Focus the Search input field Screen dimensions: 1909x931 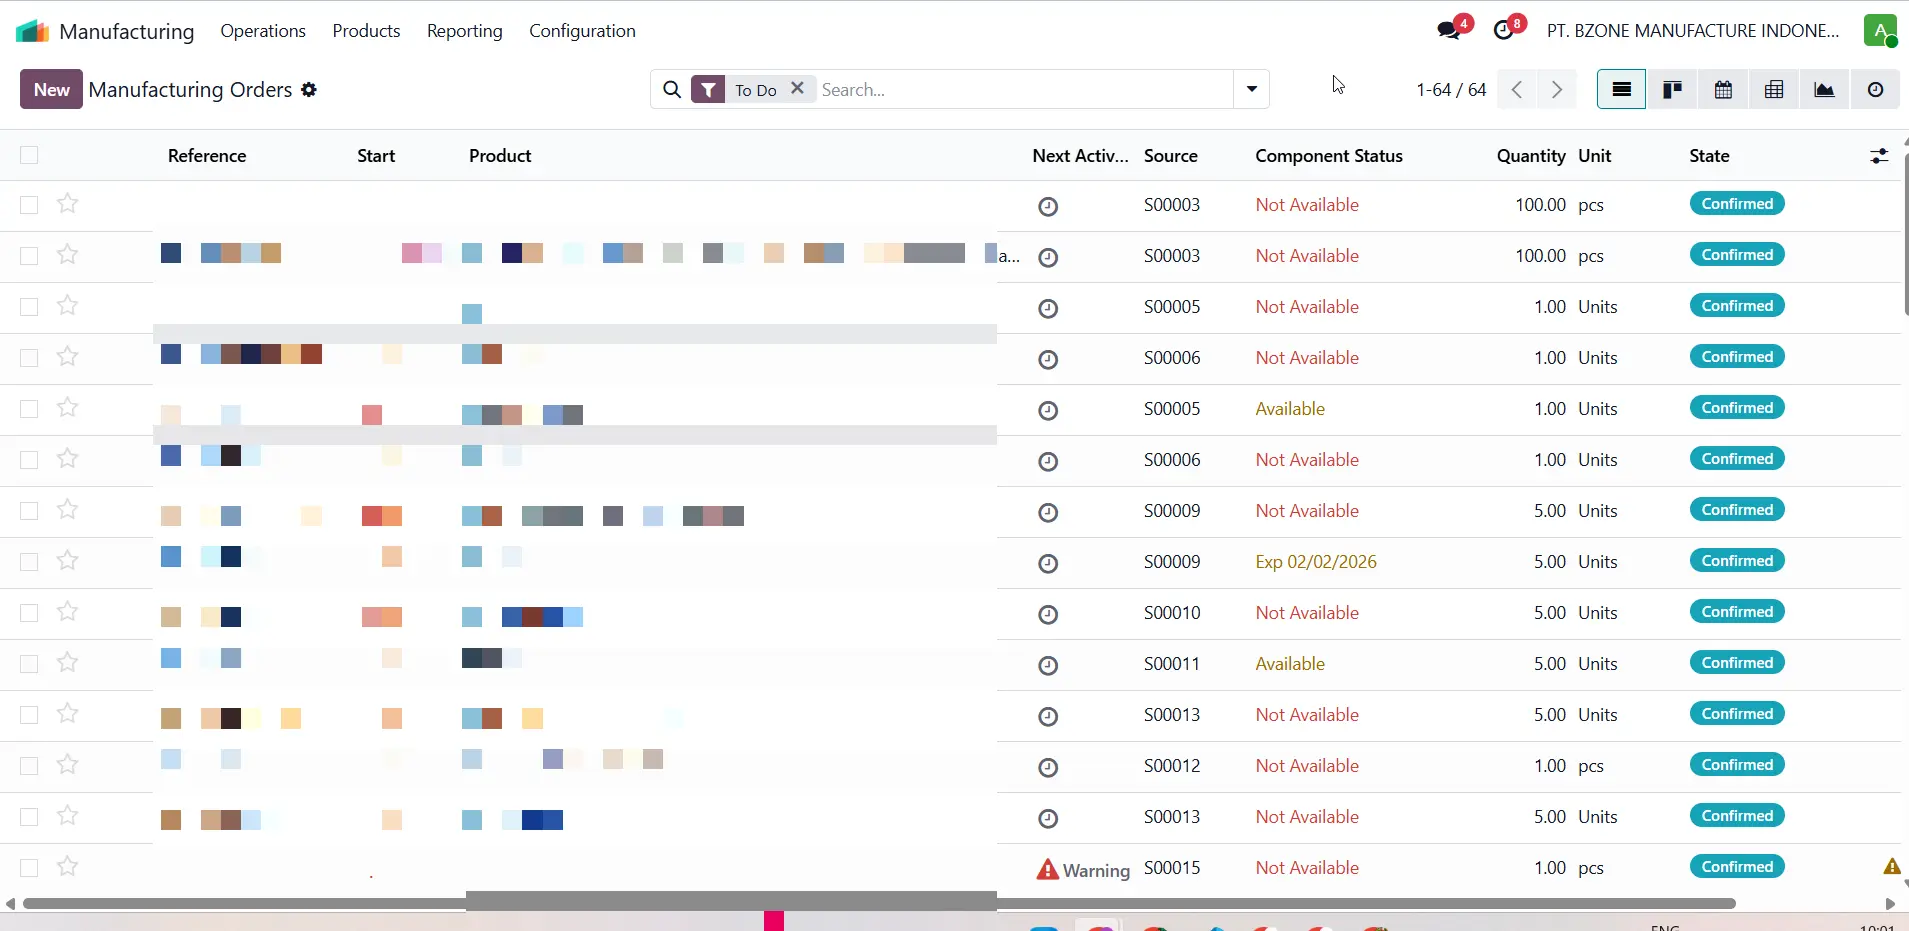point(1023,89)
